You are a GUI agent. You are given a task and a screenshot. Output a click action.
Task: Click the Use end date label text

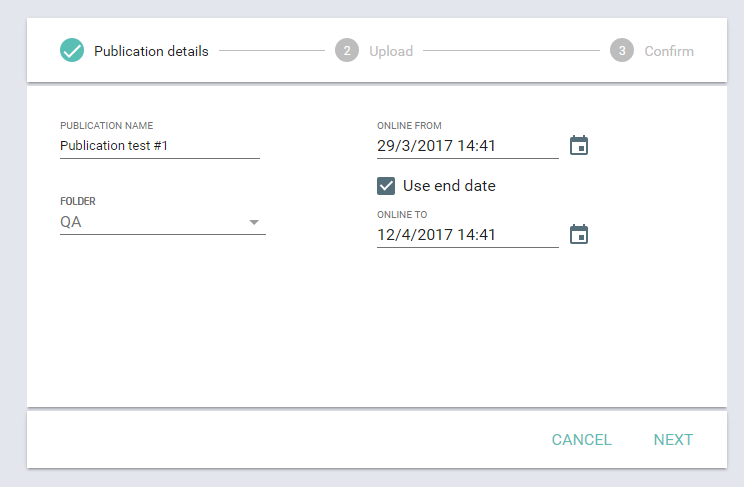pos(449,186)
